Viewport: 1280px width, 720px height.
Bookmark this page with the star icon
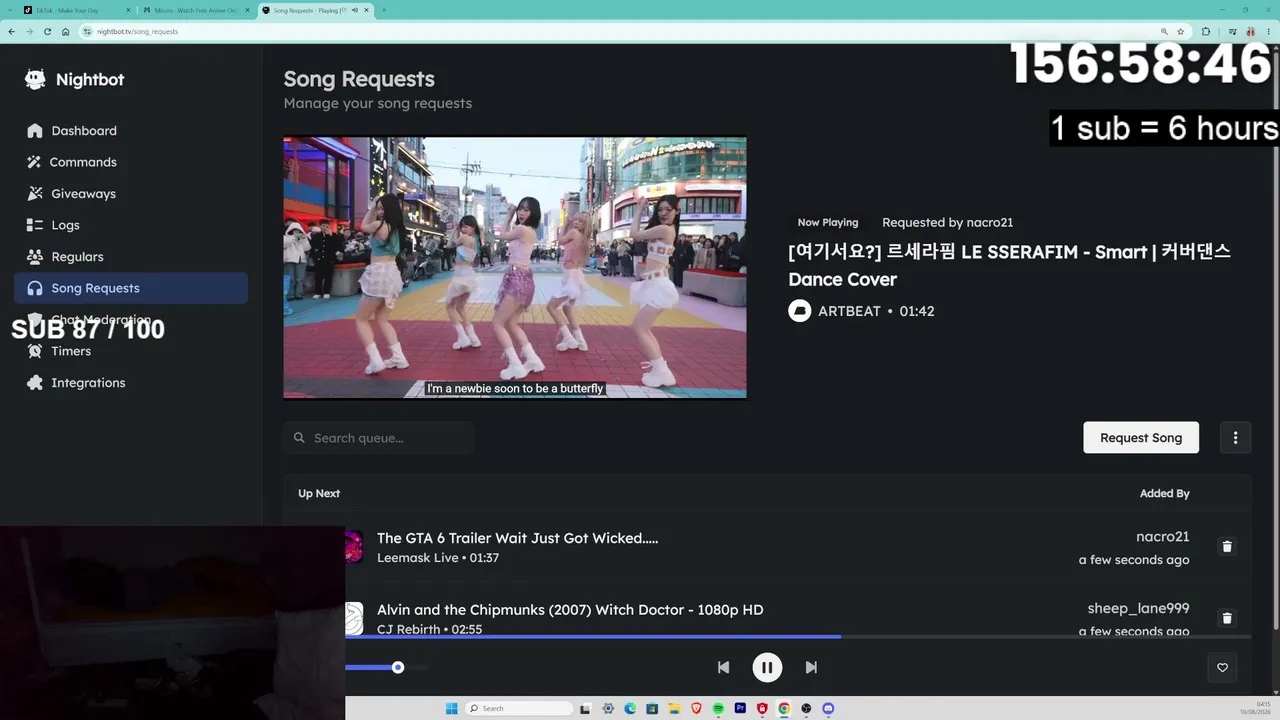point(1181,31)
